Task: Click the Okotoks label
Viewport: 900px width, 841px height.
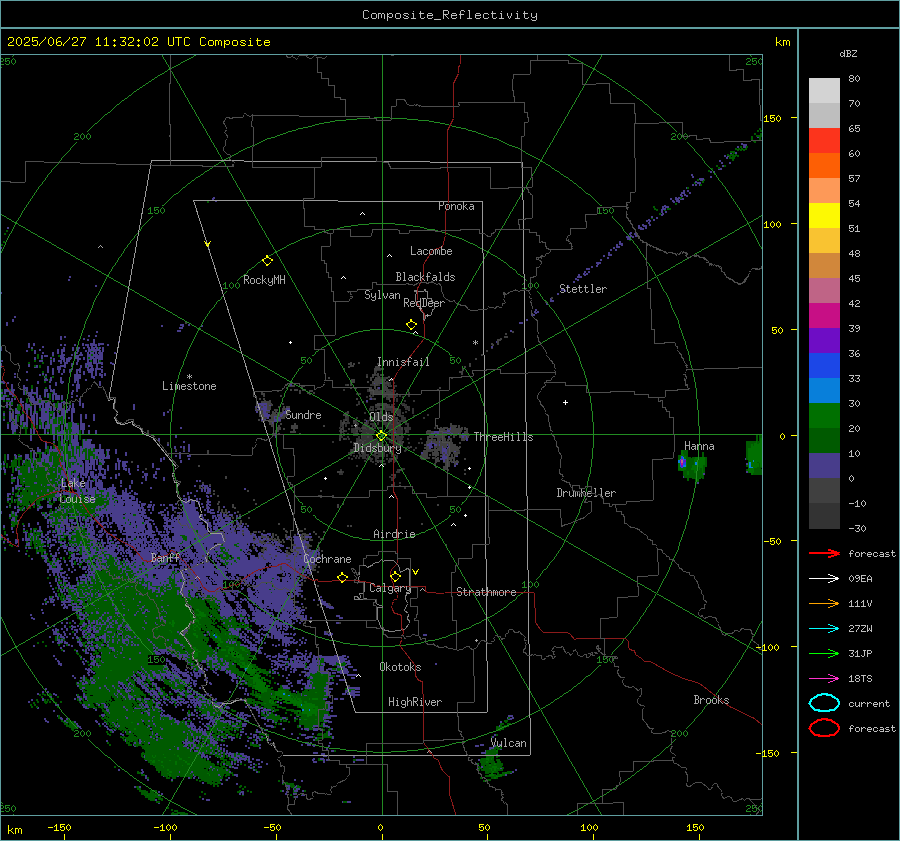Action: (x=400, y=667)
